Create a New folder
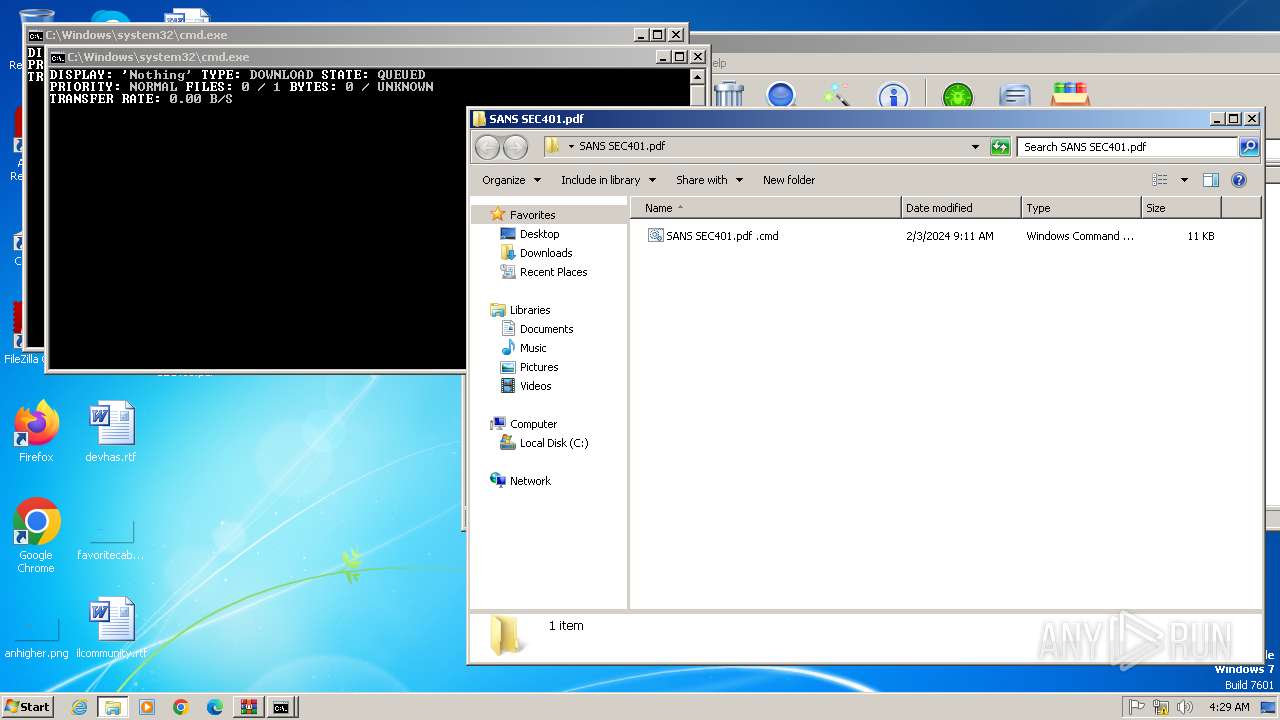 coord(789,180)
